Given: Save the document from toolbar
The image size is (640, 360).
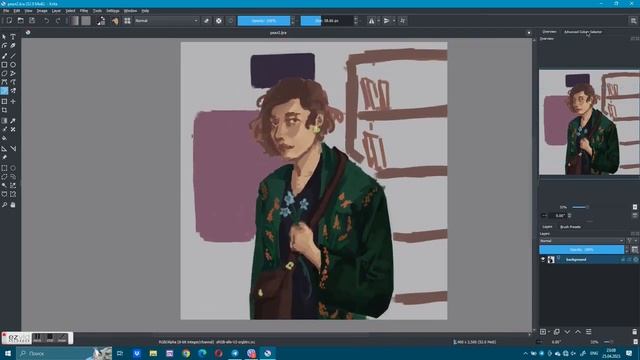Looking at the screenshot, I should click(32, 20).
